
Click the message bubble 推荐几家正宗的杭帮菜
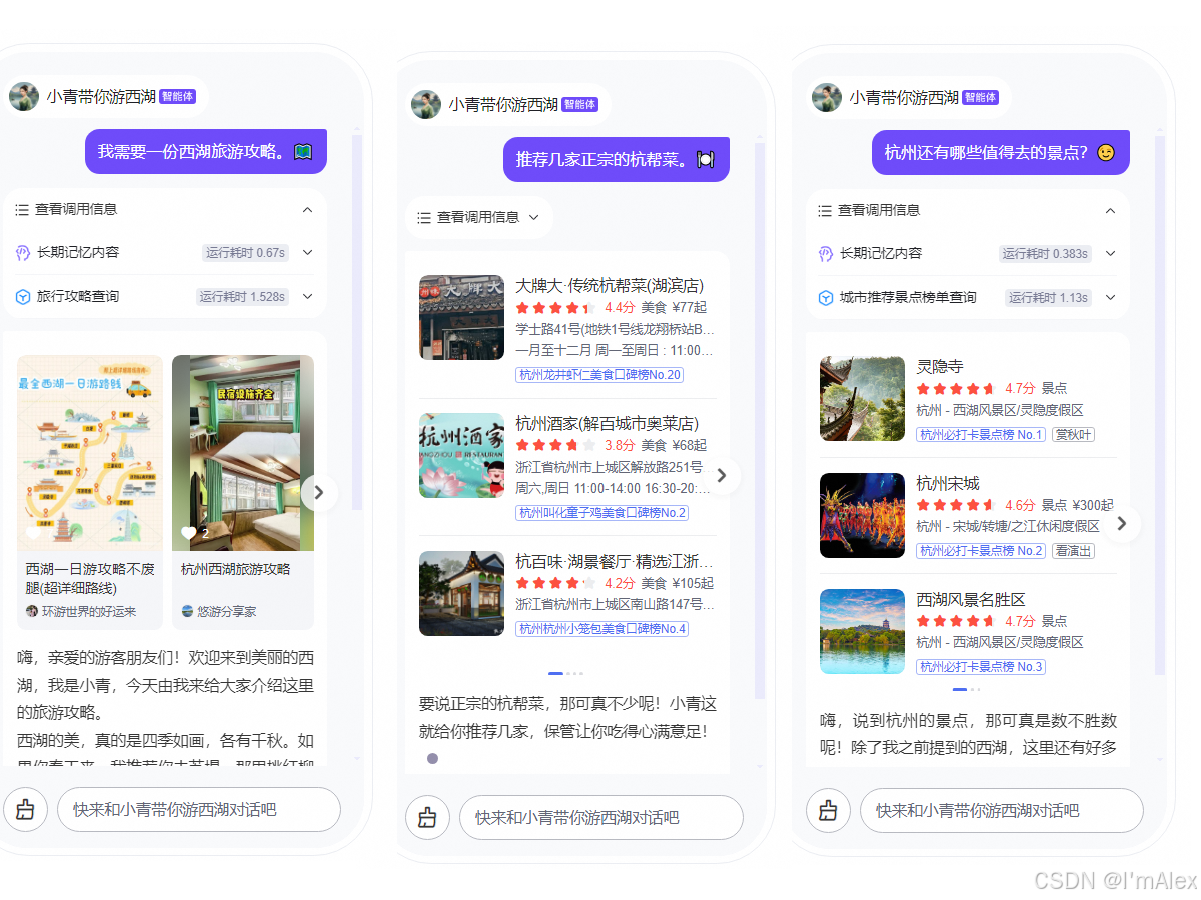pos(616,159)
